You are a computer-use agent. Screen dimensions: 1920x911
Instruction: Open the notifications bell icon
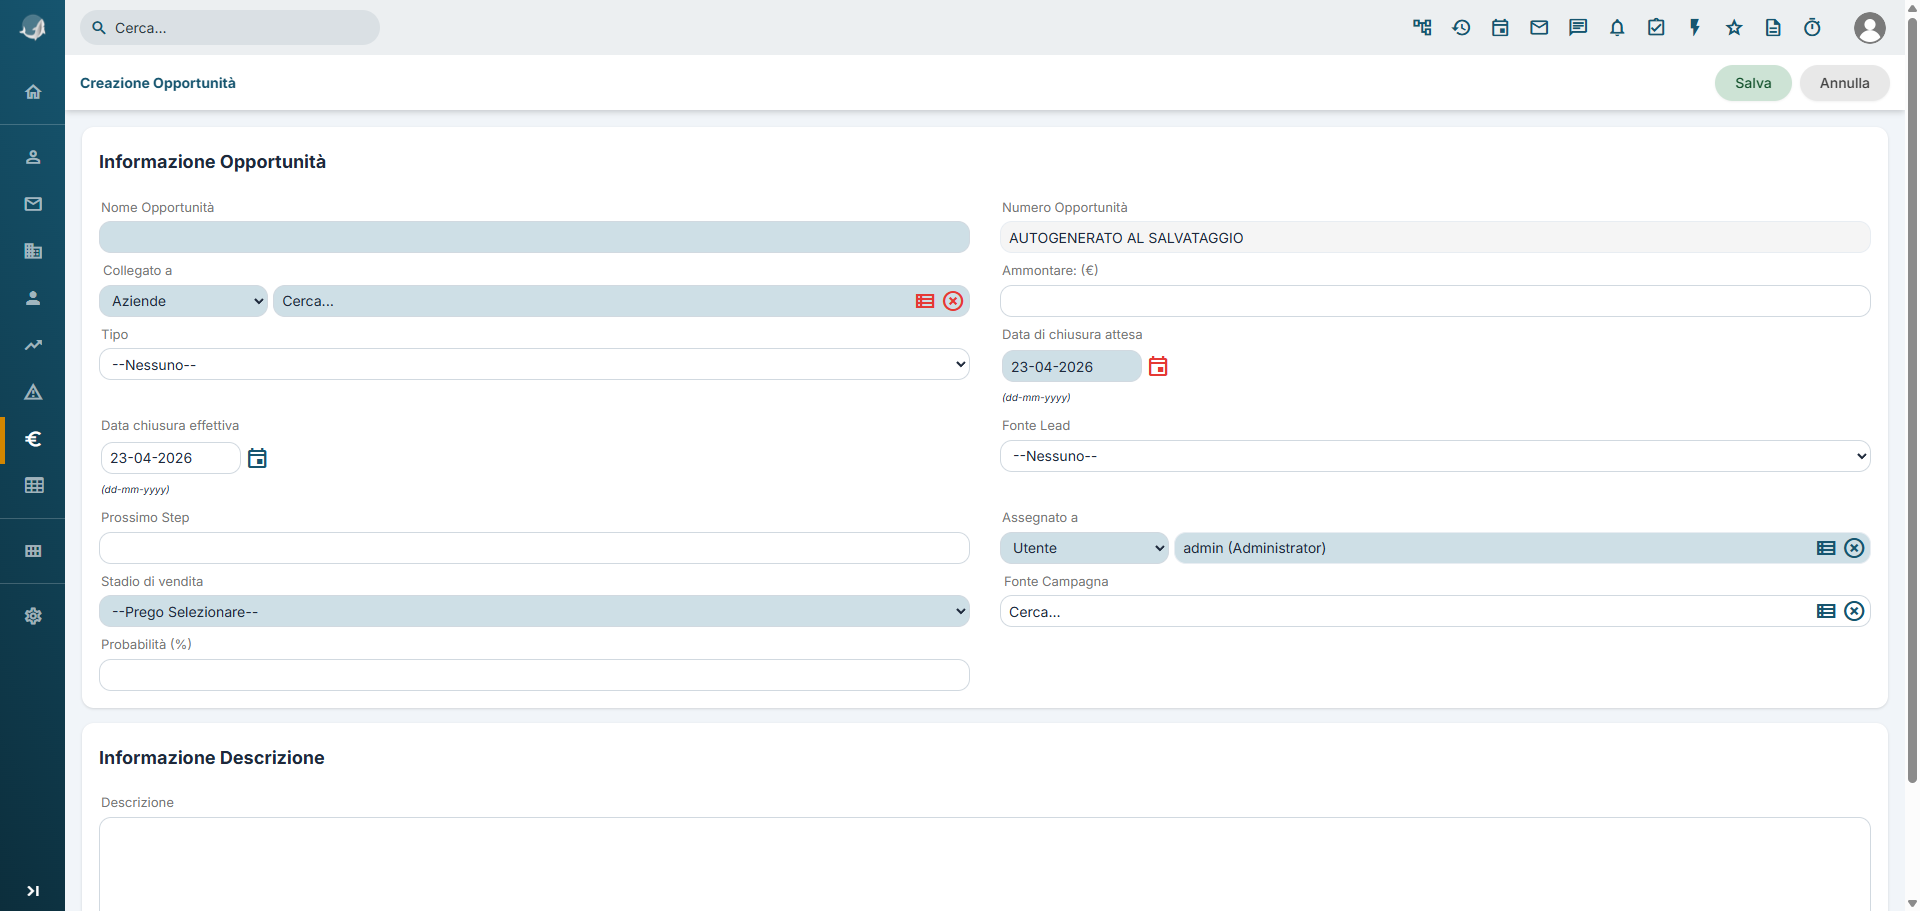click(x=1617, y=28)
